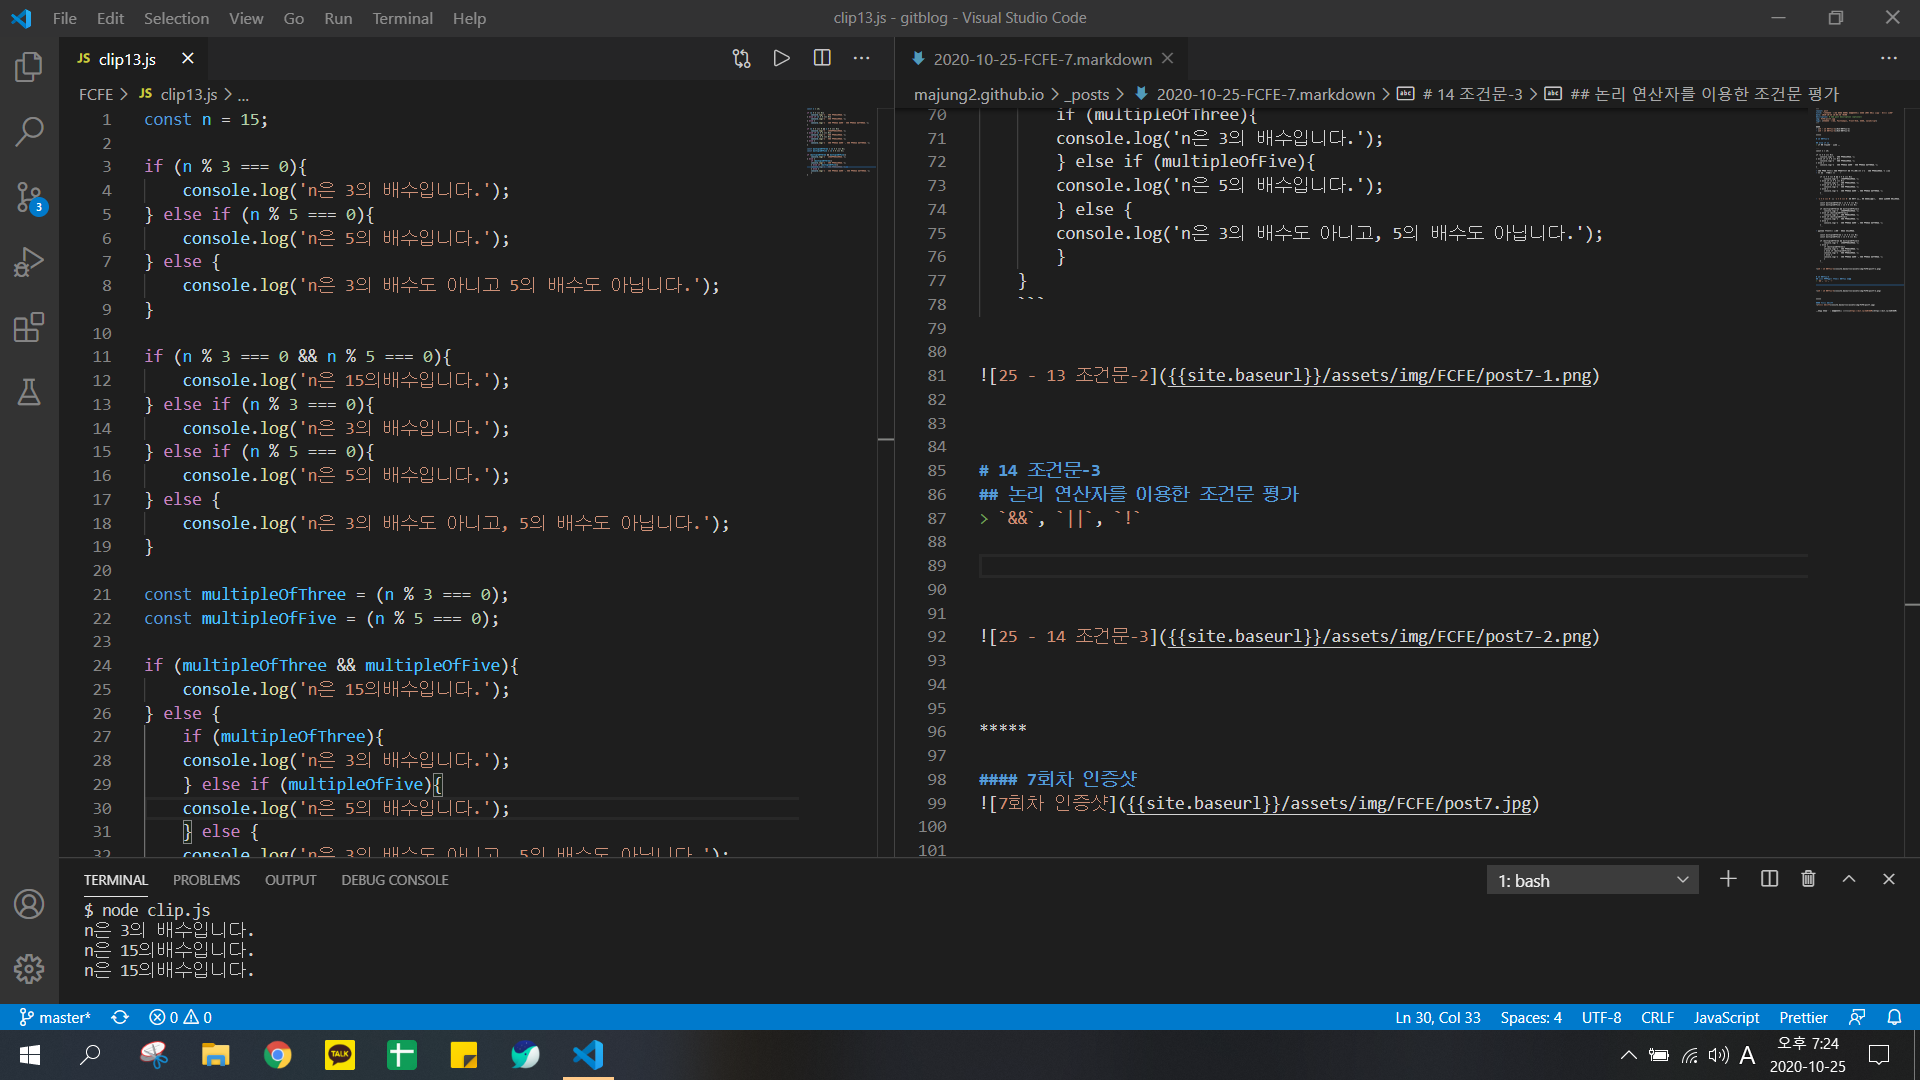Select language mode JavaScript in status bar
This screenshot has width=1920, height=1080.
tap(1726, 1017)
